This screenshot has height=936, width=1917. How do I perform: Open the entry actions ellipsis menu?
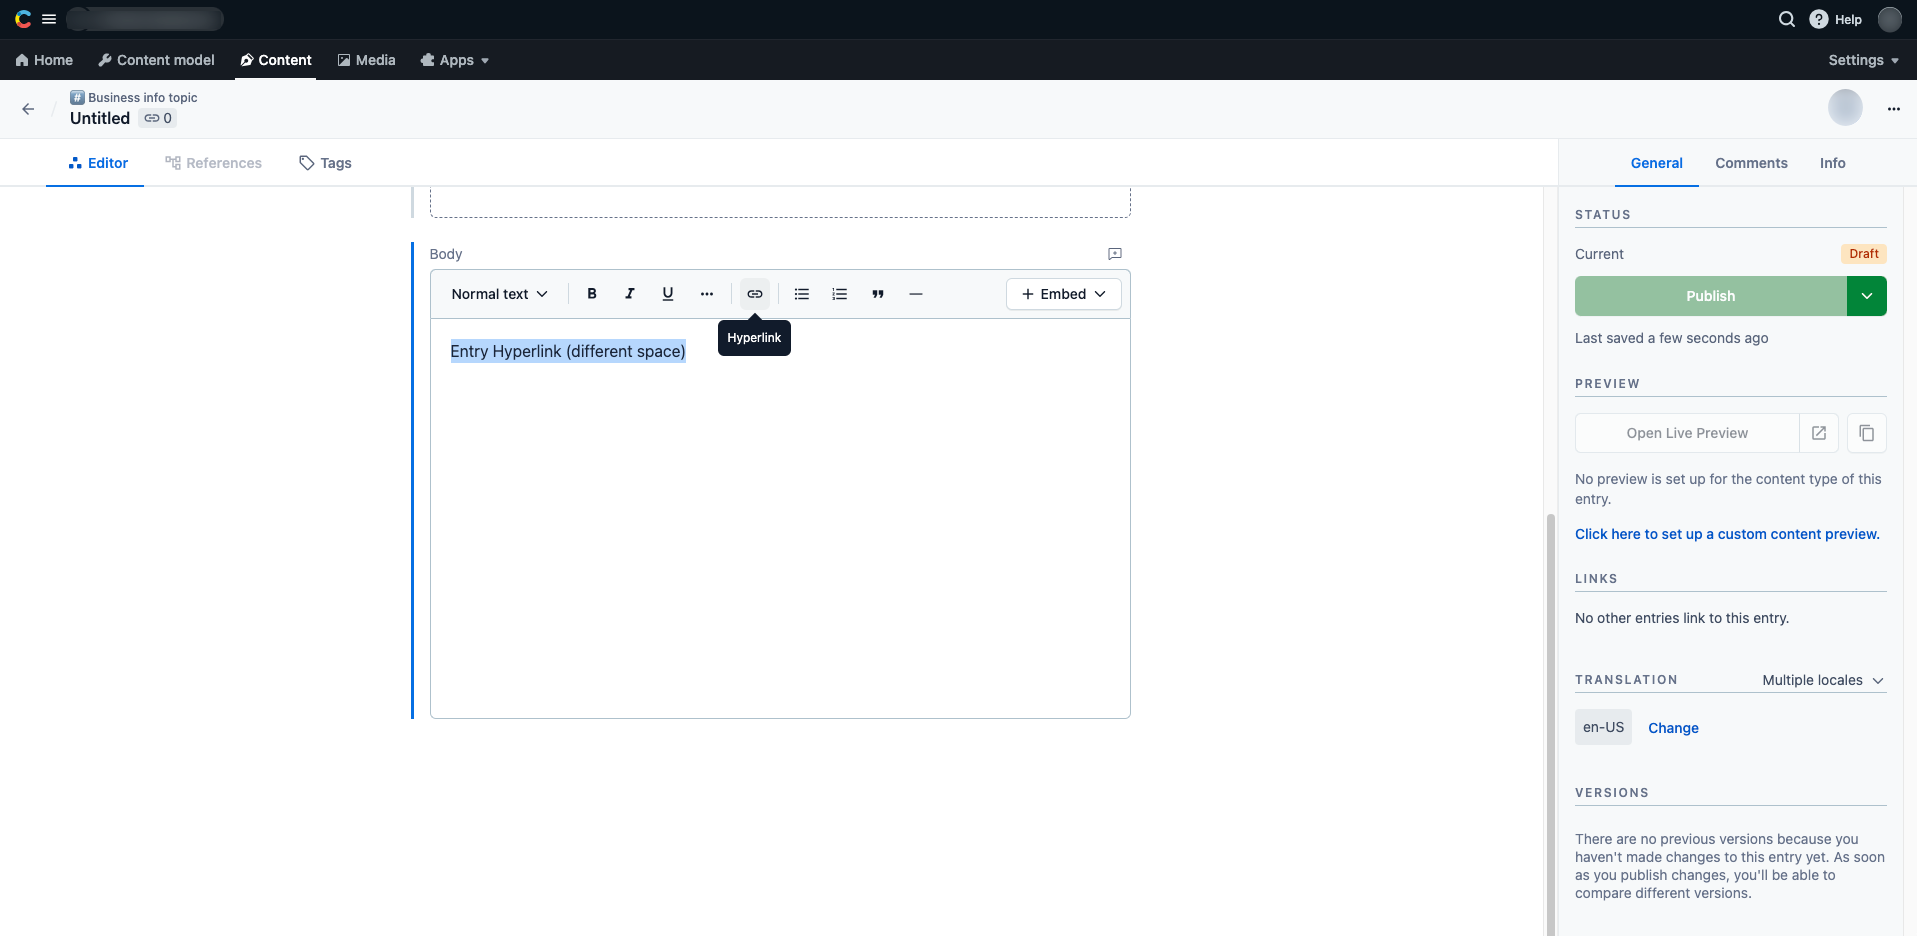(x=1894, y=109)
